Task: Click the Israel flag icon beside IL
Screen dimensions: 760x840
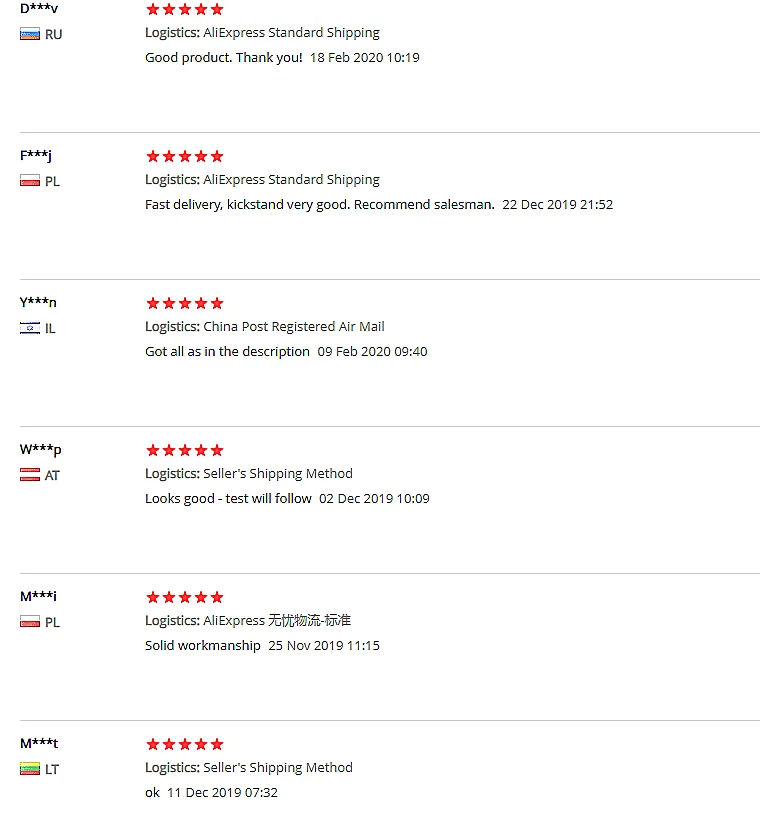Action: click(30, 328)
